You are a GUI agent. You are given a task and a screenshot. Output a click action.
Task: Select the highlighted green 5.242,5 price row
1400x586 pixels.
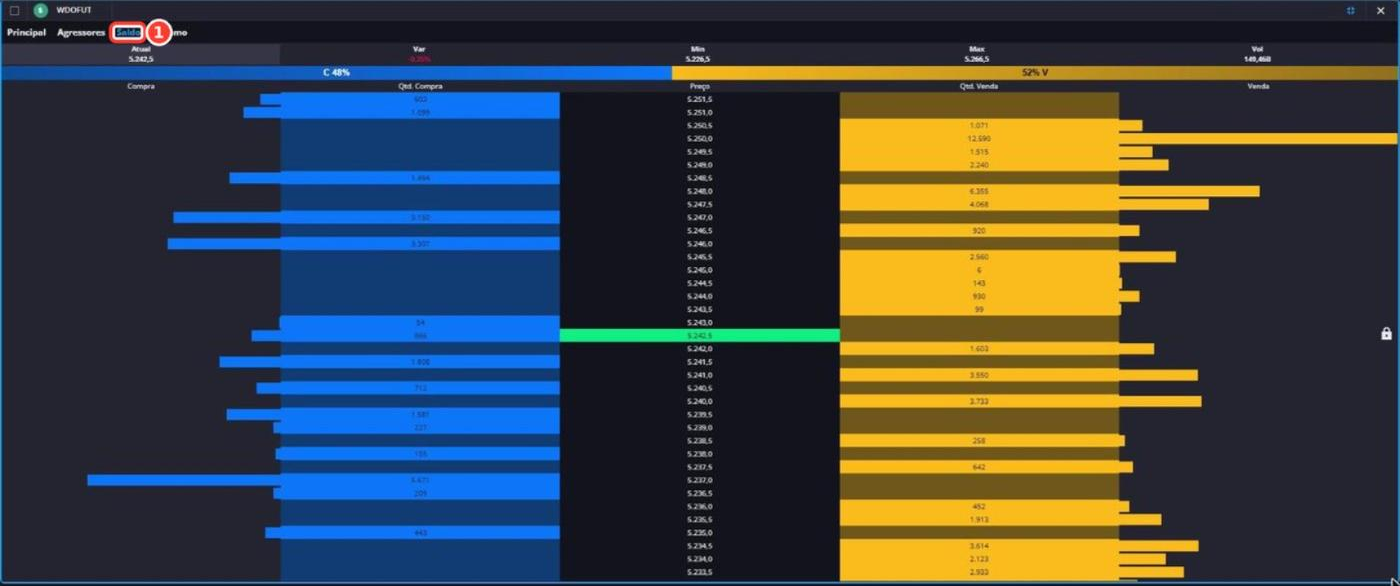click(x=700, y=336)
